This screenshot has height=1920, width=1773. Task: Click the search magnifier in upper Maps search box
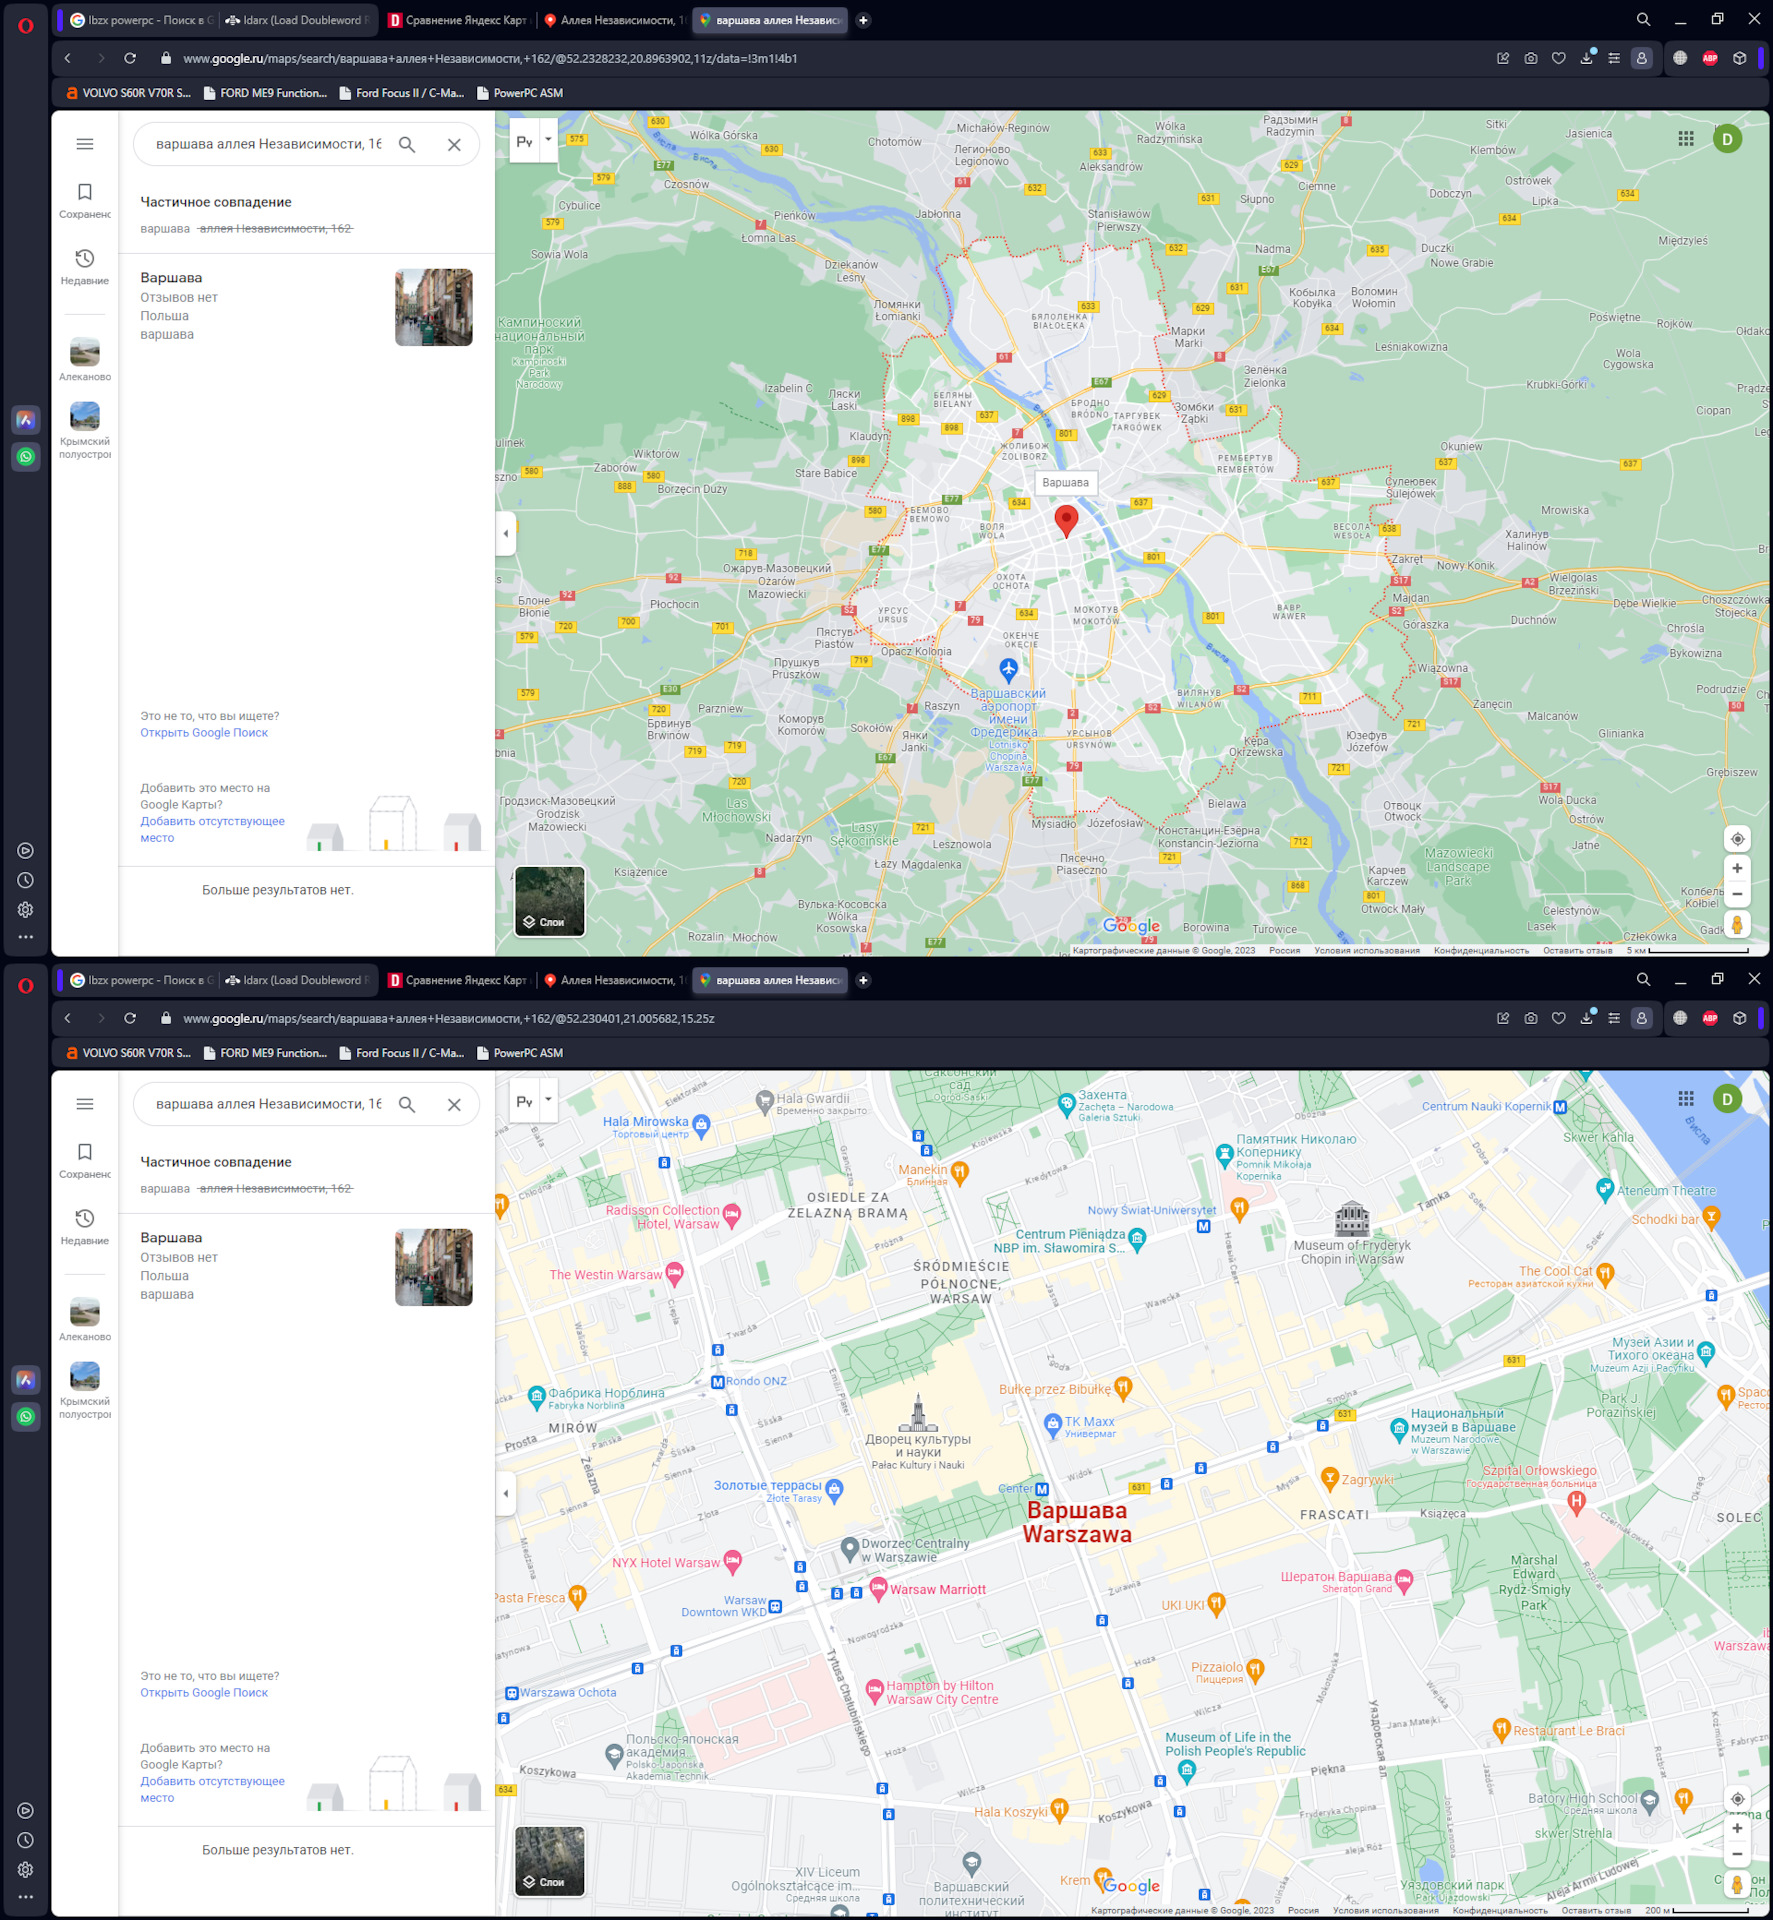407,144
